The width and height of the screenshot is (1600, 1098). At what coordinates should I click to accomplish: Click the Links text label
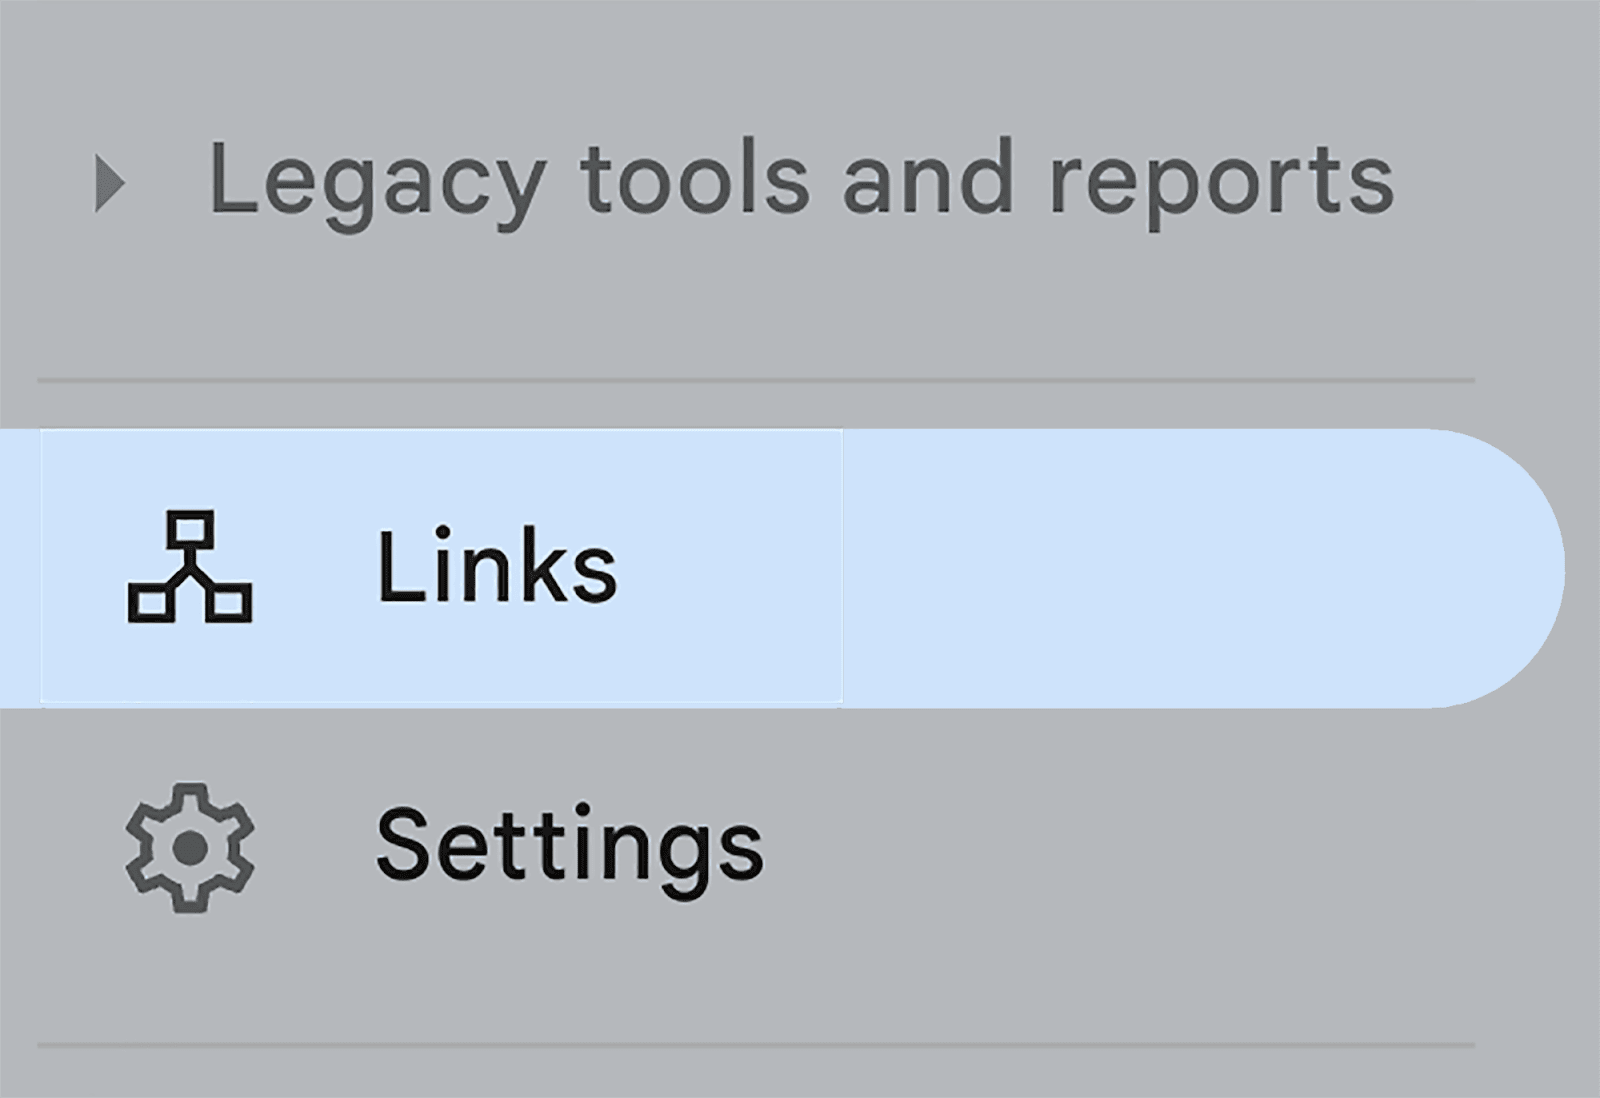coord(497,567)
